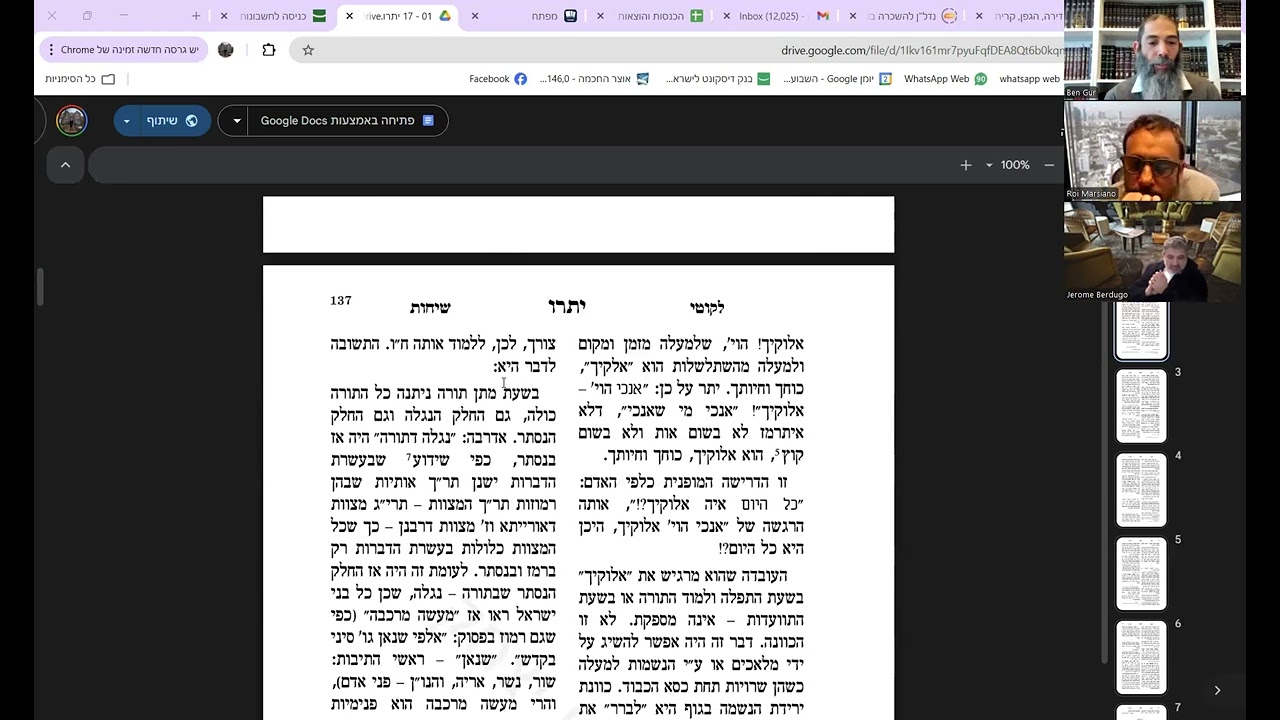The width and height of the screenshot is (1280, 720).
Task: Select the highlighted current page thumbnail
Action: [x=1141, y=330]
